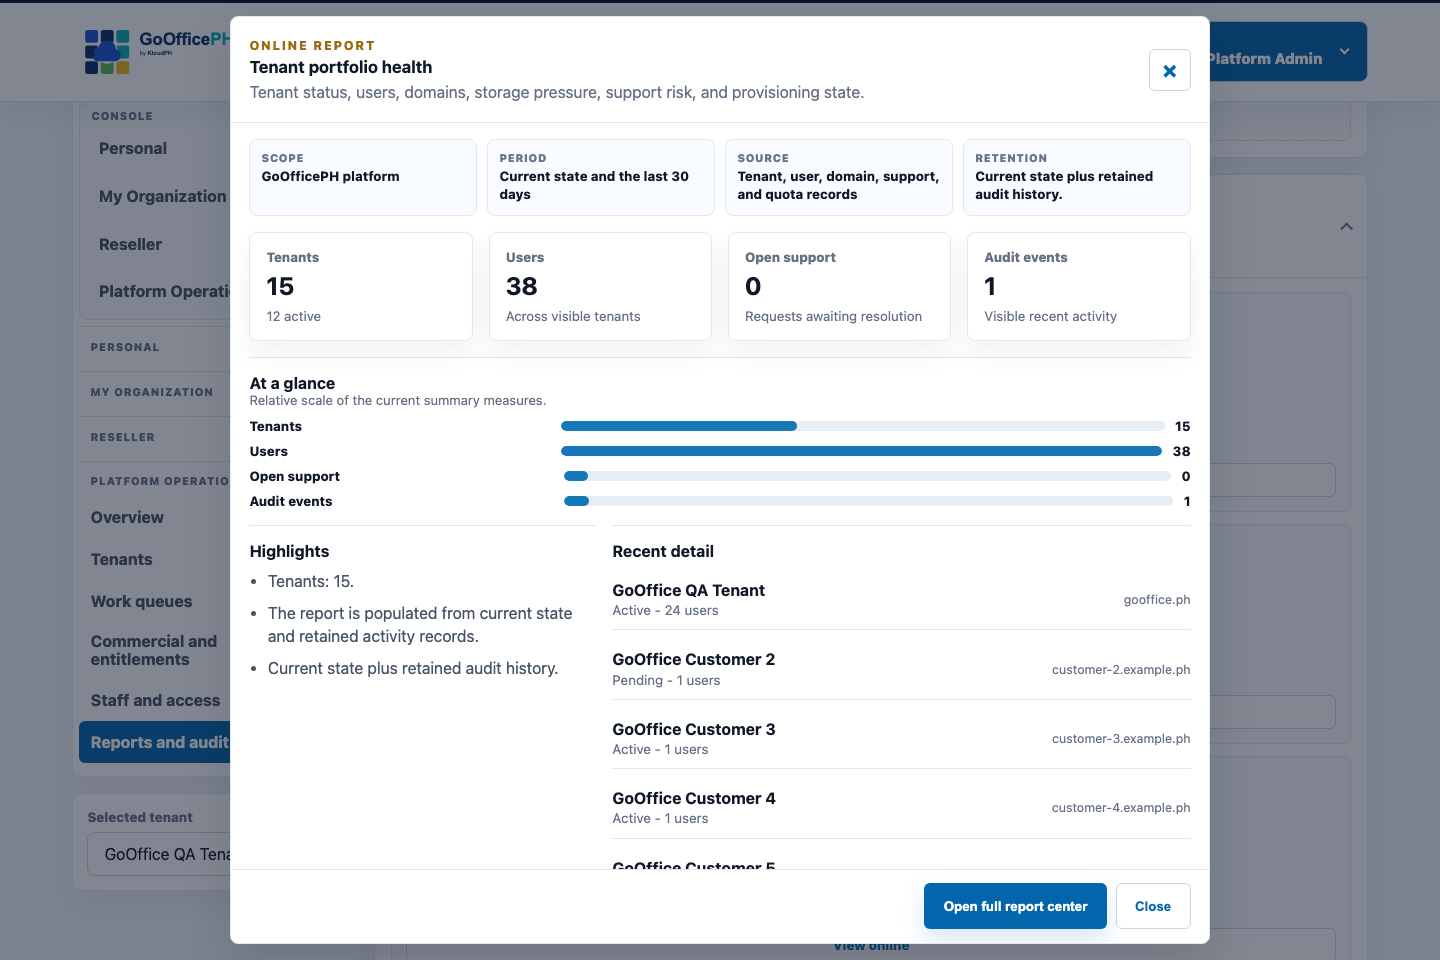Open the Selected tenant combo box
This screenshot has width=1440, height=960.
pyautogui.click(x=160, y=855)
